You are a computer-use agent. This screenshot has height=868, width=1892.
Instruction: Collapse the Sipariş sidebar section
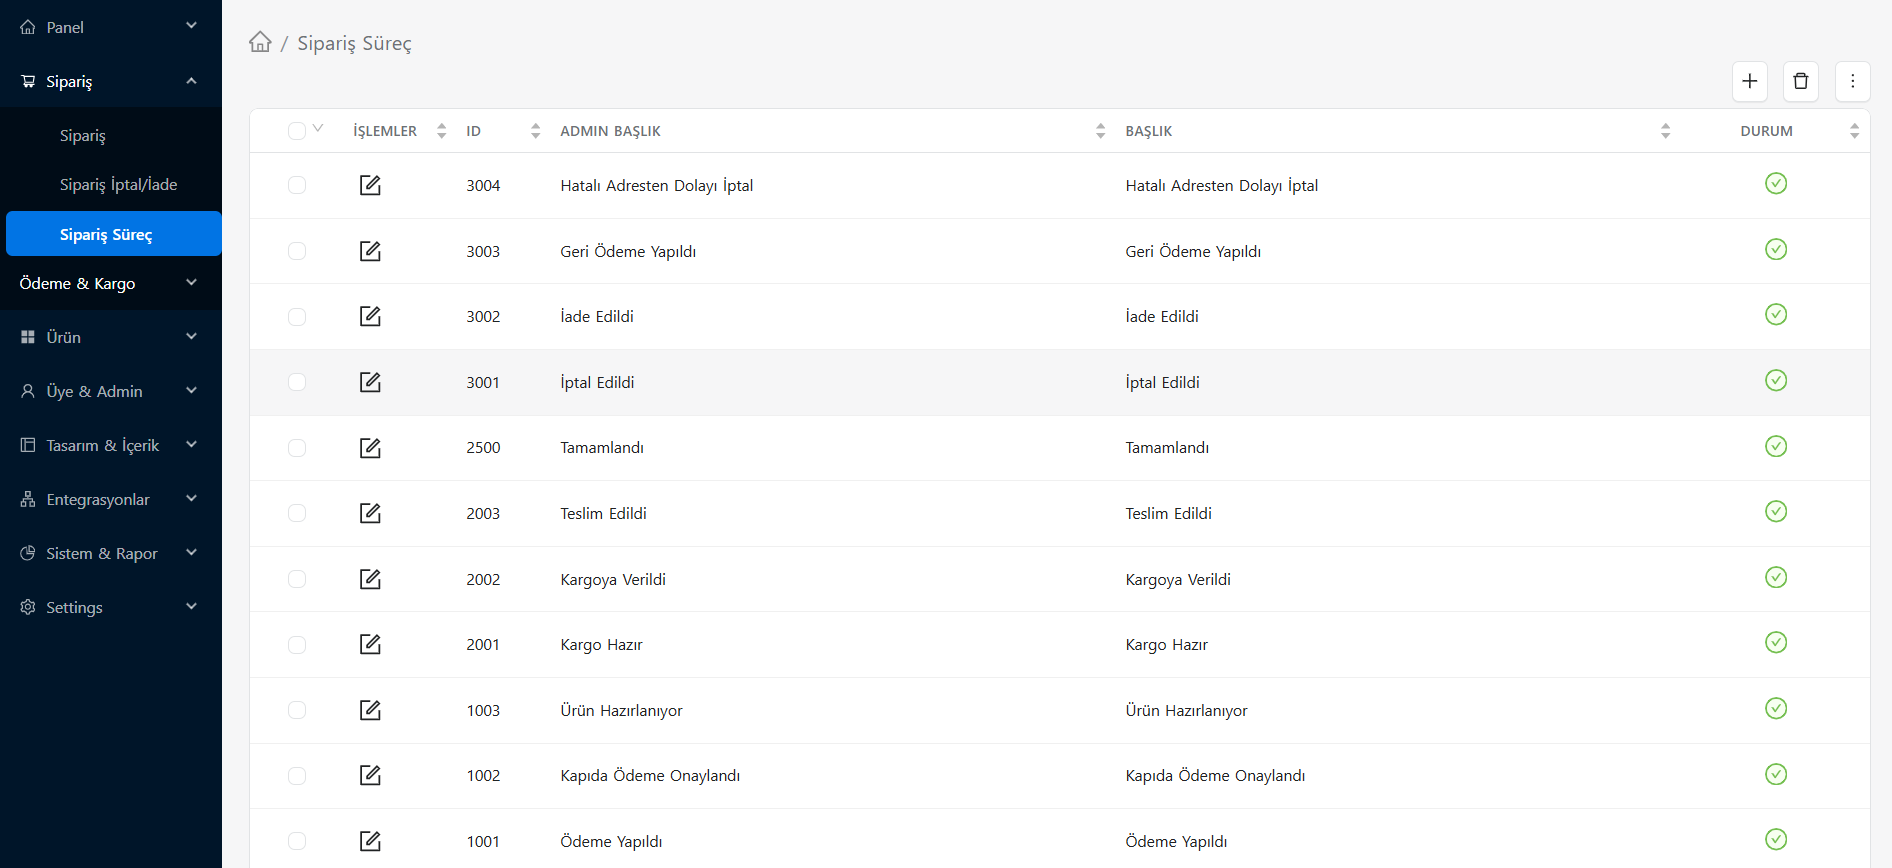(110, 81)
